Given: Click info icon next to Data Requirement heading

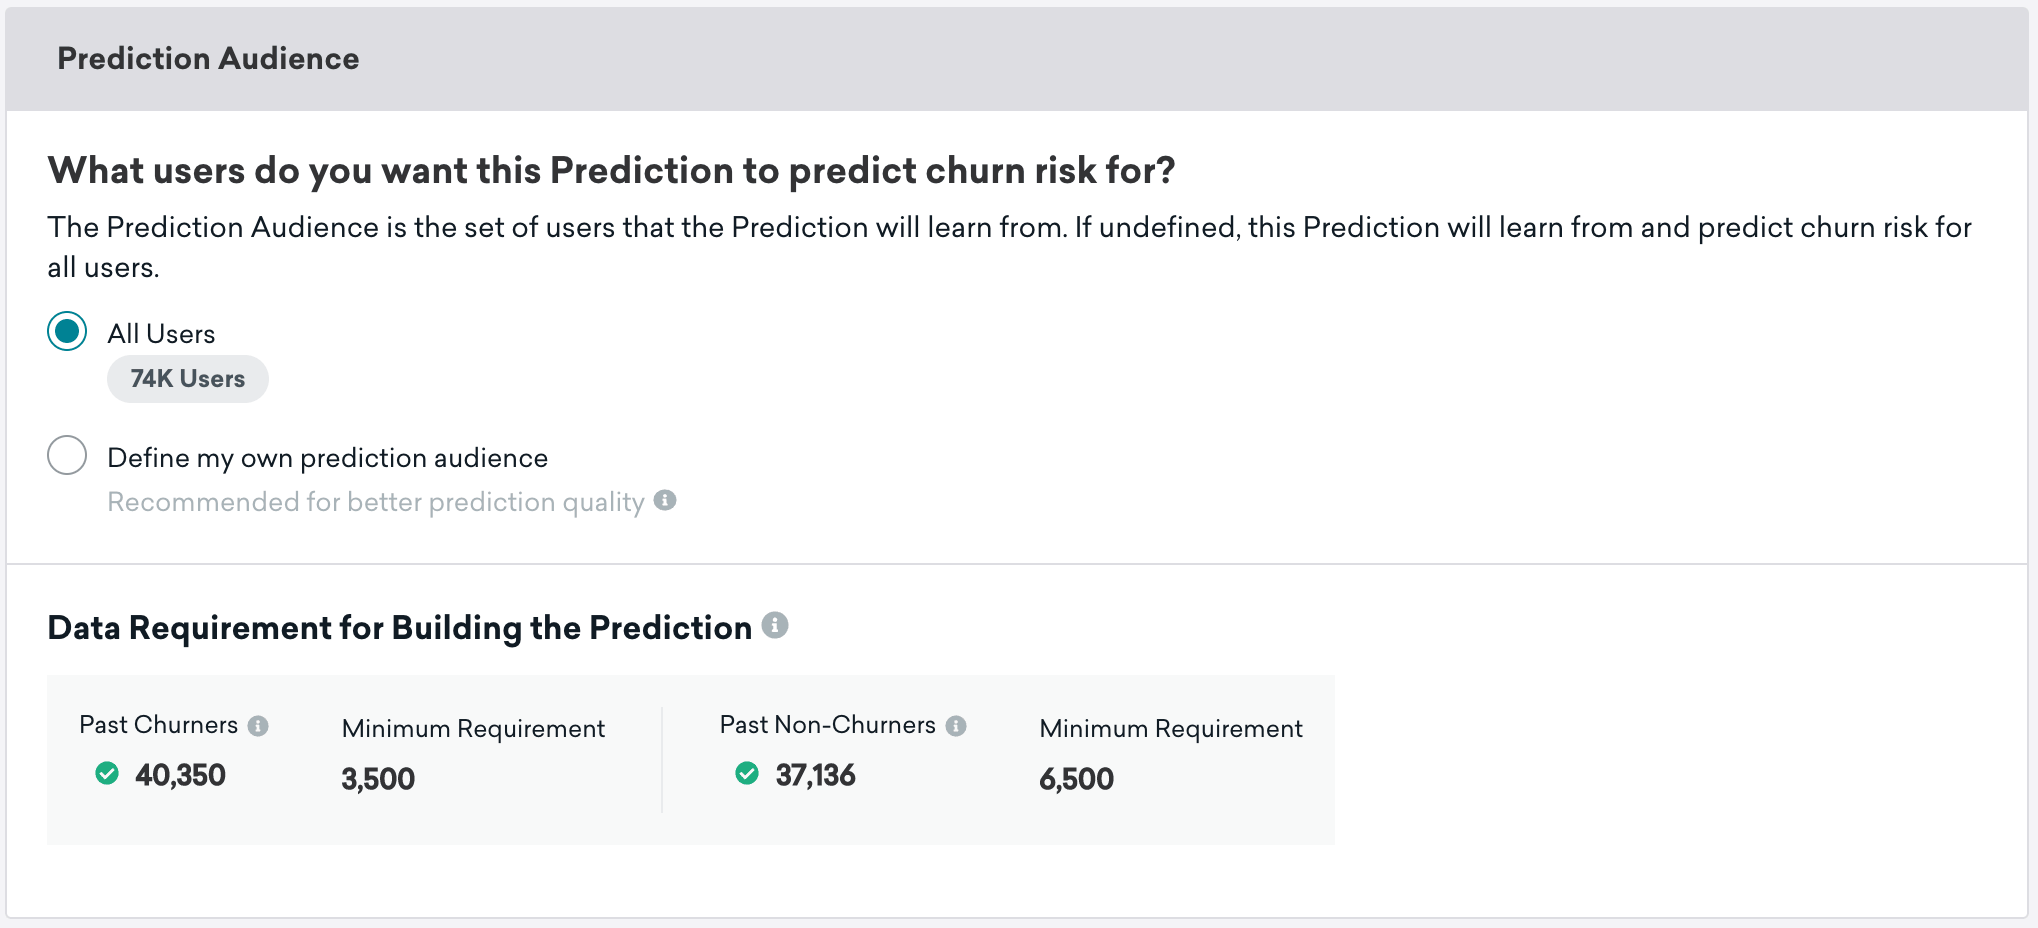Looking at the screenshot, I should (775, 625).
